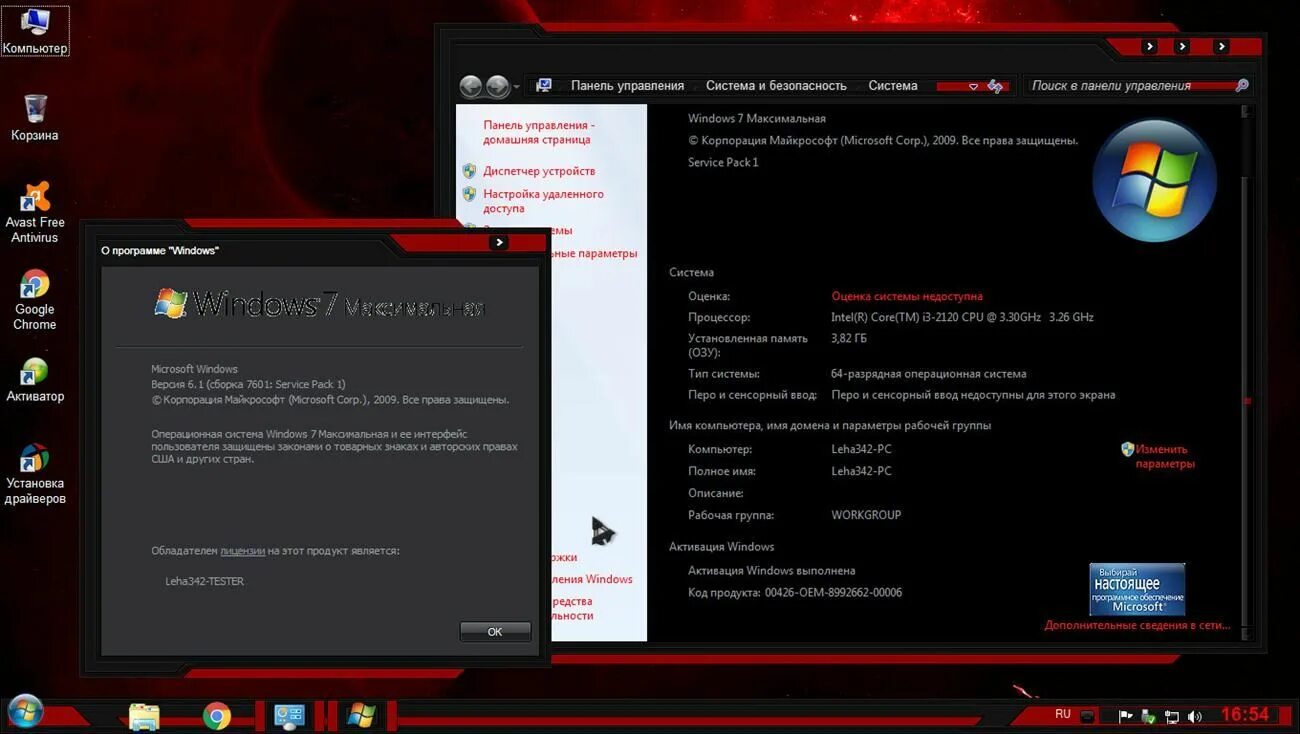Viewport: 1300px width, 734px height.
Task: Open Дополнительные сведения в сети link
Action: [x=1138, y=625]
